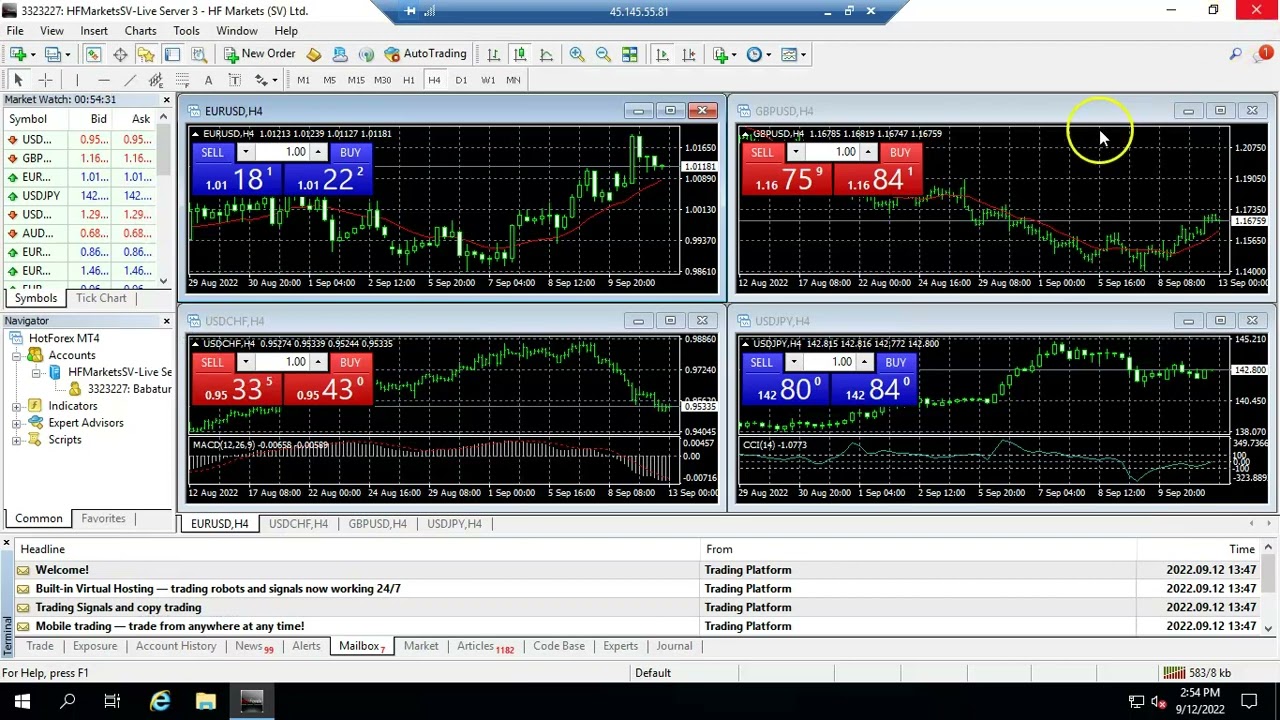This screenshot has height=720, width=1280.
Task: Expand the Indicators tree node
Action: click(16, 406)
